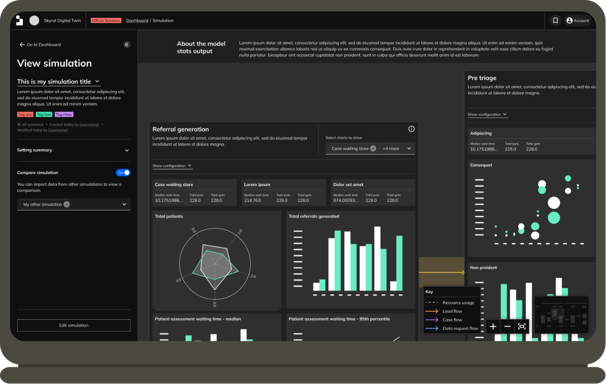The height and width of the screenshot is (384, 606).
Task: Open the compare simulation dropdown arrow
Action: click(x=124, y=204)
